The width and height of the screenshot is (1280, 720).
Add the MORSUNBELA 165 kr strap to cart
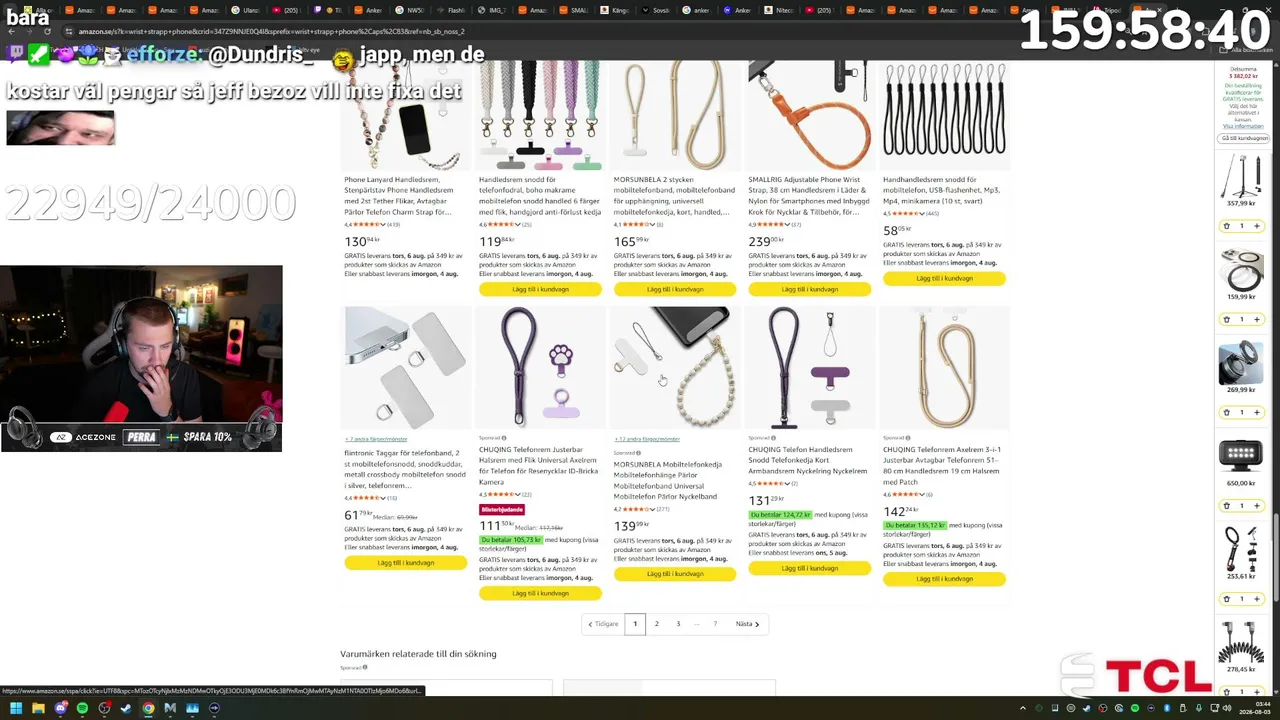click(675, 289)
